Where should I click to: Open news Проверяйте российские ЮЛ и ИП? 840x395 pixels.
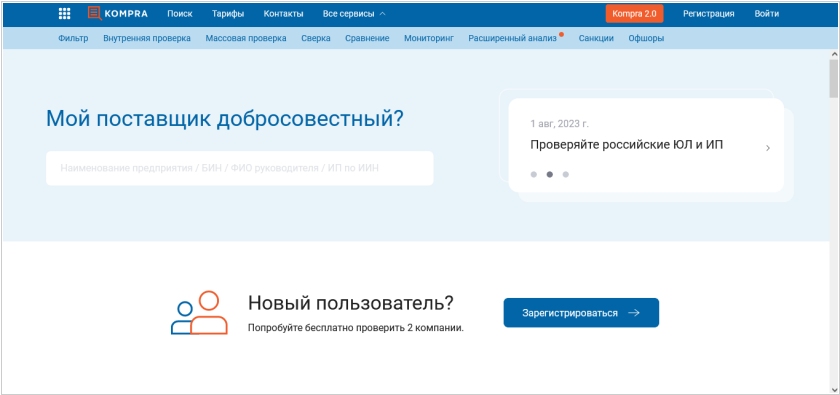(627, 145)
